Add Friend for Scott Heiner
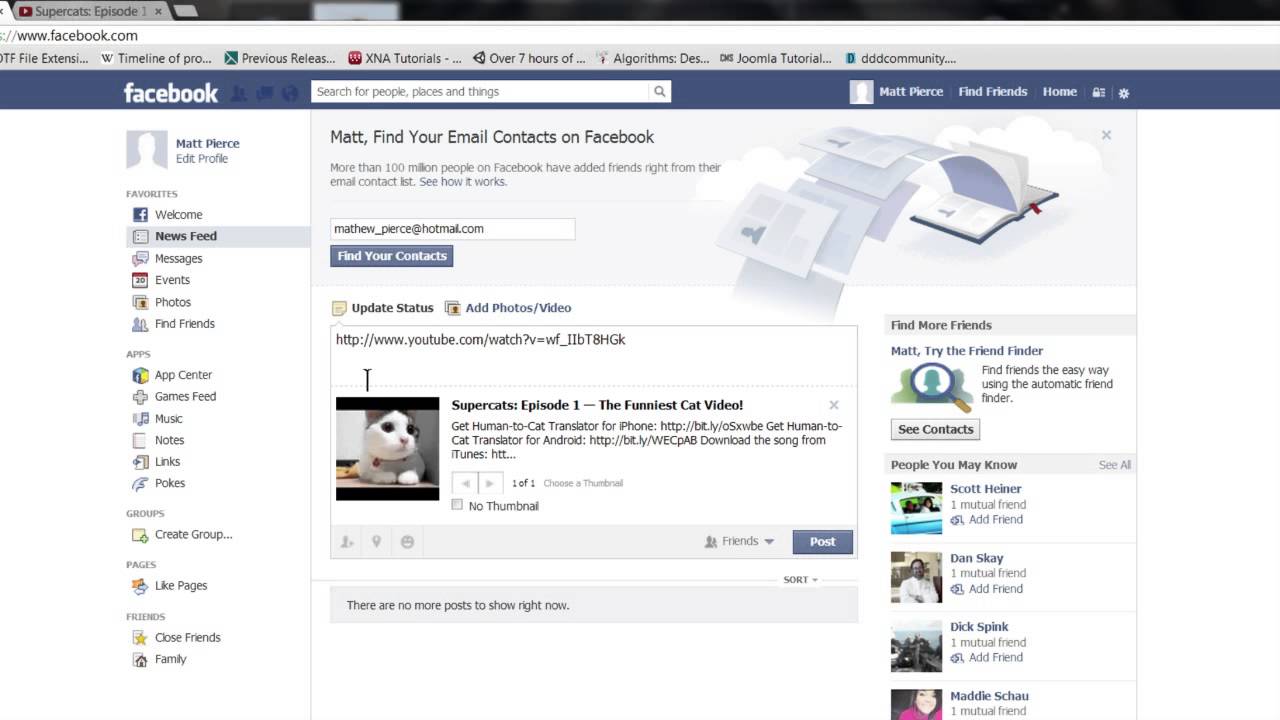The width and height of the screenshot is (1280, 720). [x=987, y=520]
